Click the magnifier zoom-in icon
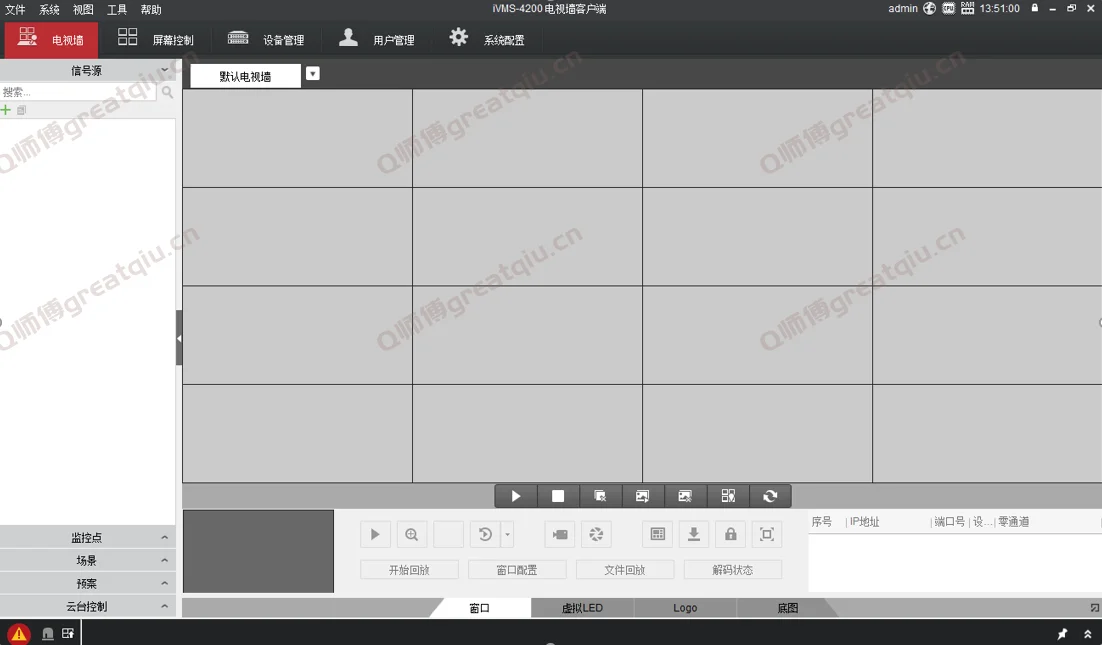Screen dimensions: 1102x645 (411, 535)
